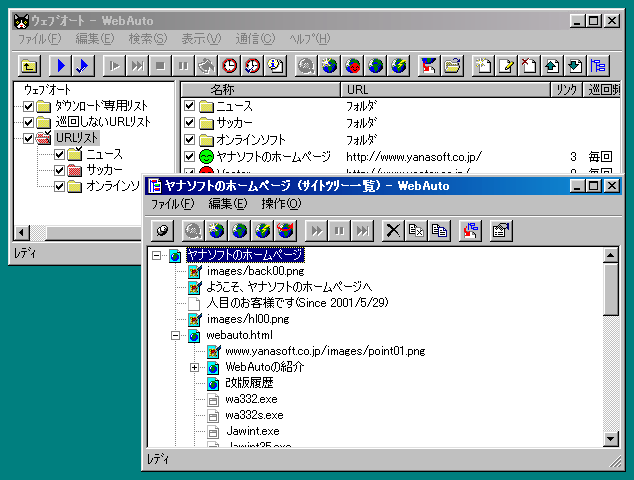Viewport: 634px width, 480px height.
Task: Select Jawint.exe in site tree
Action: tap(253, 431)
